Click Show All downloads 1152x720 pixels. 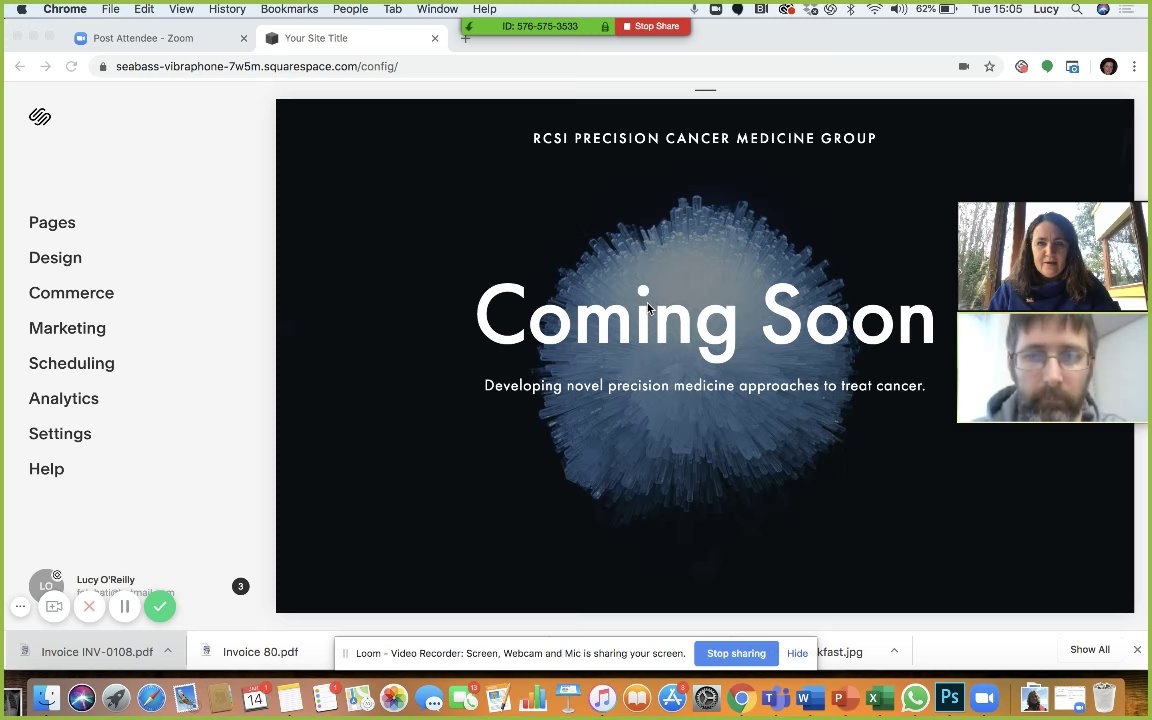1090,649
